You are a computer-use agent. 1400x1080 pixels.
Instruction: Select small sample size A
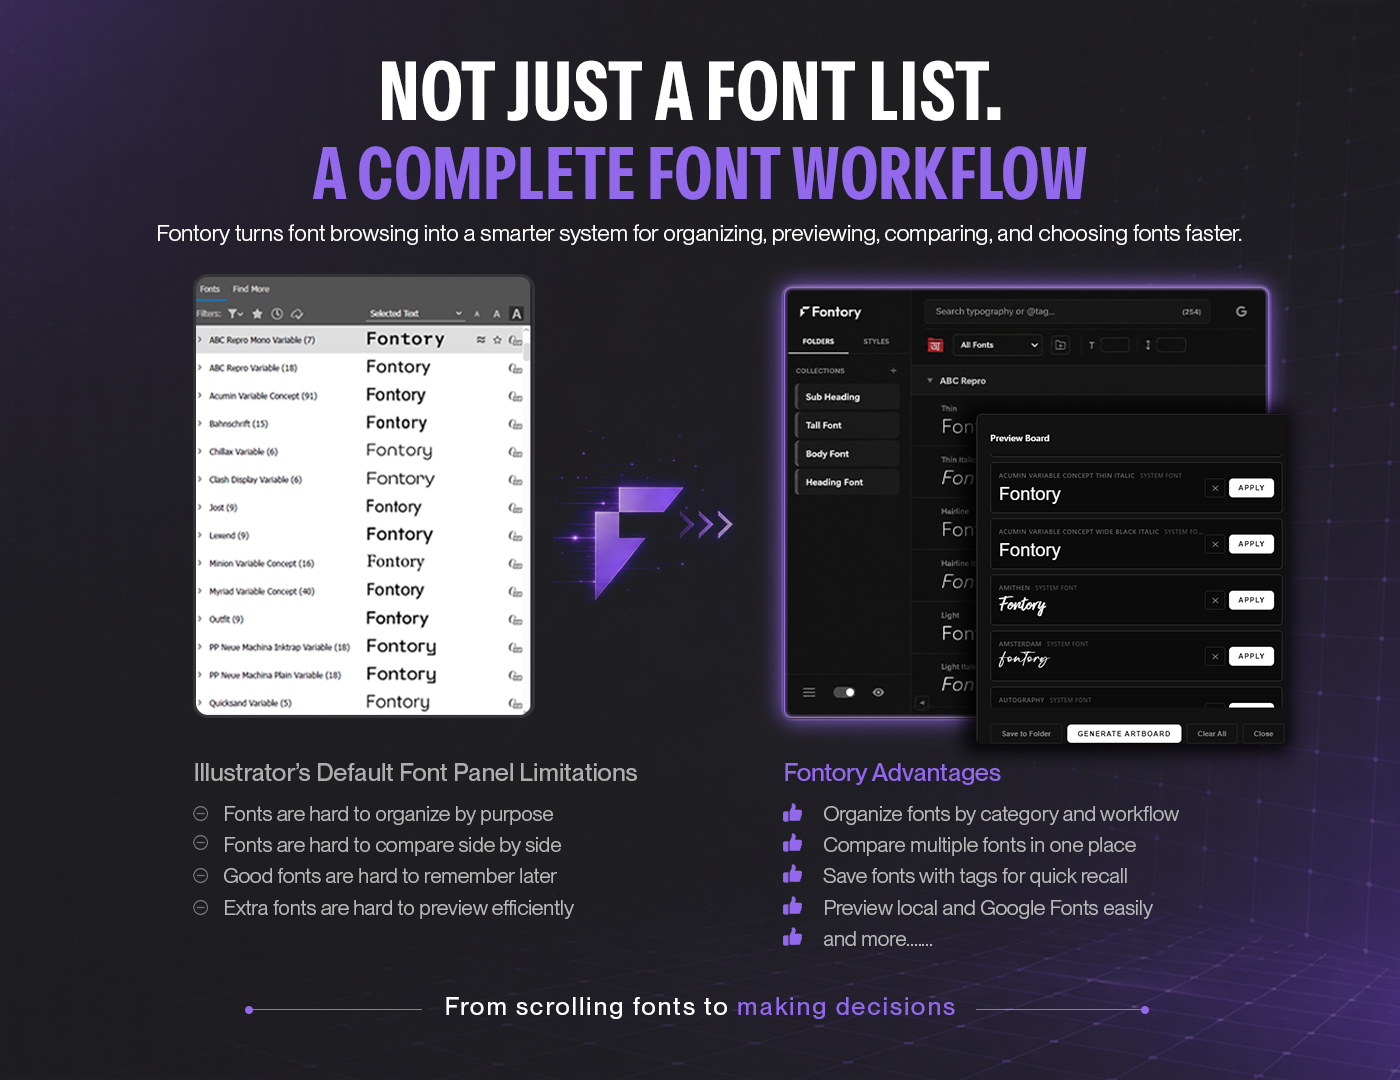coord(477,314)
